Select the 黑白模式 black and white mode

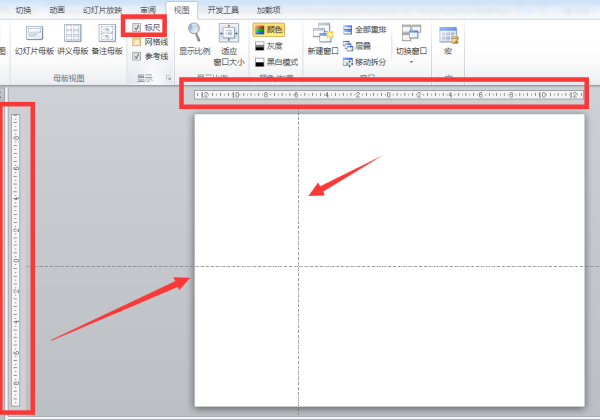(276, 62)
